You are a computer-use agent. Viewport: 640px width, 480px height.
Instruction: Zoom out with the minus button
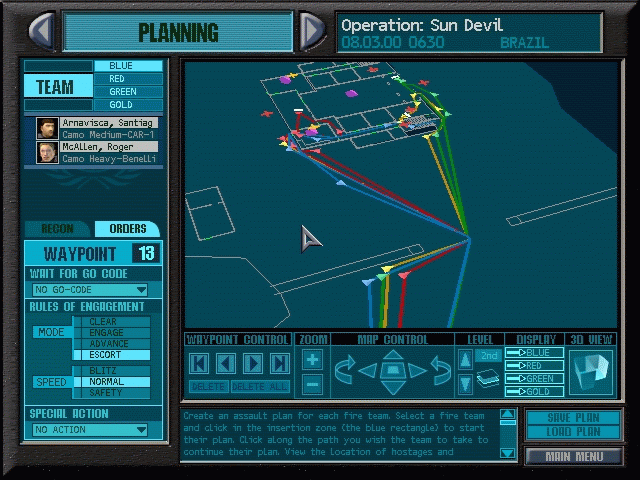(x=313, y=384)
